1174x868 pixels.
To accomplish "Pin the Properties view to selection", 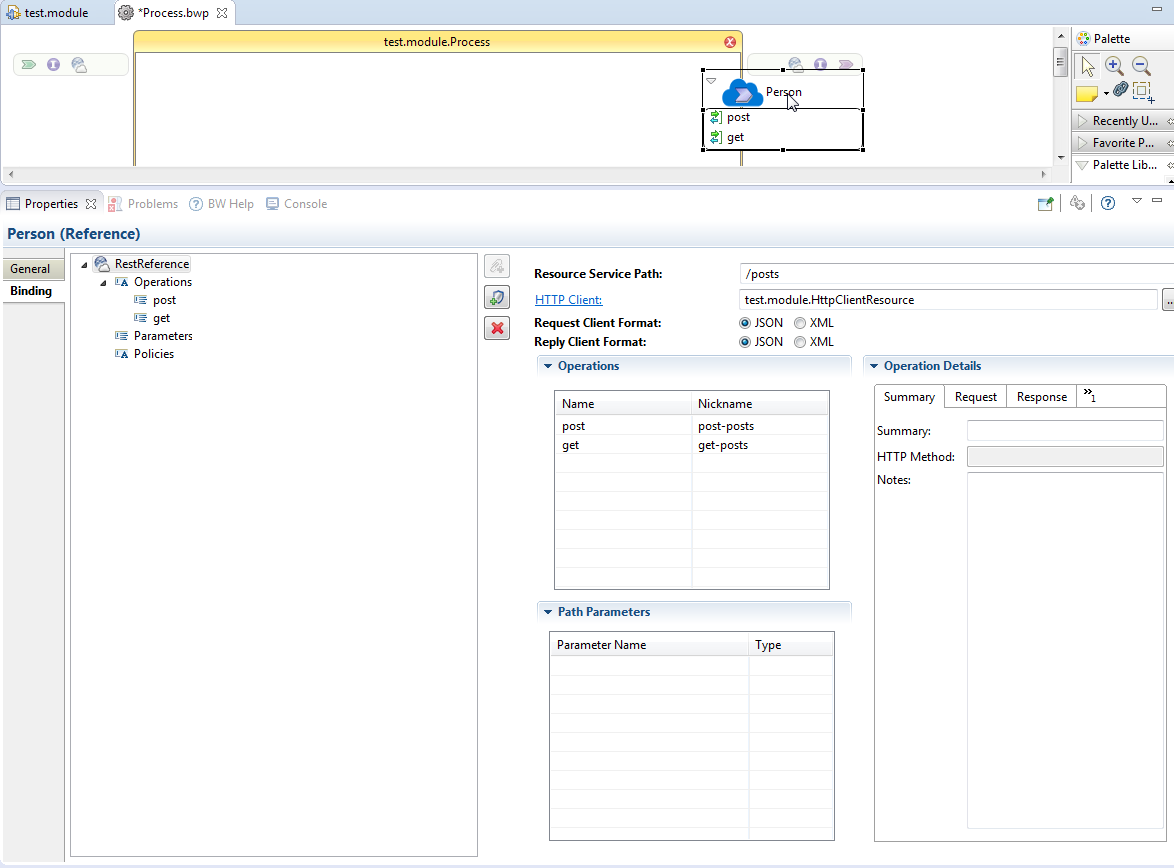I will pos(1045,204).
